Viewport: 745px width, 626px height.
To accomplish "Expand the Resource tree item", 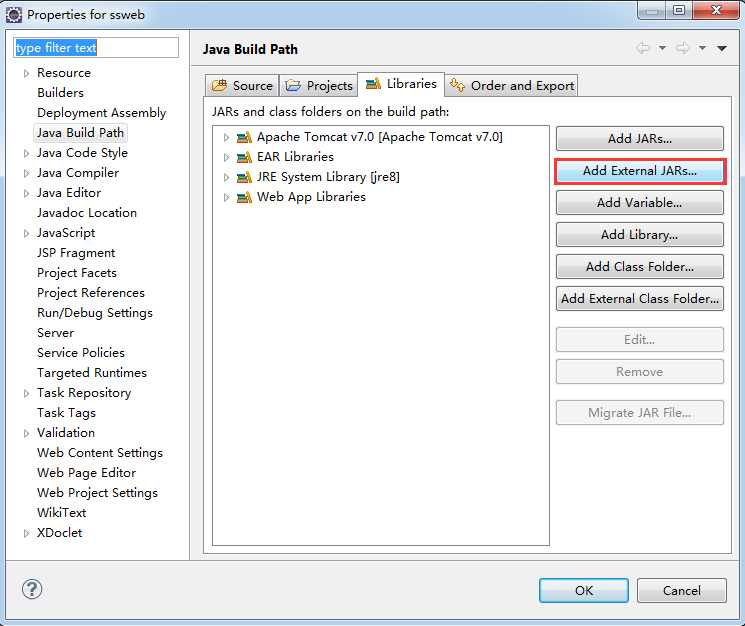I will coord(27,74).
